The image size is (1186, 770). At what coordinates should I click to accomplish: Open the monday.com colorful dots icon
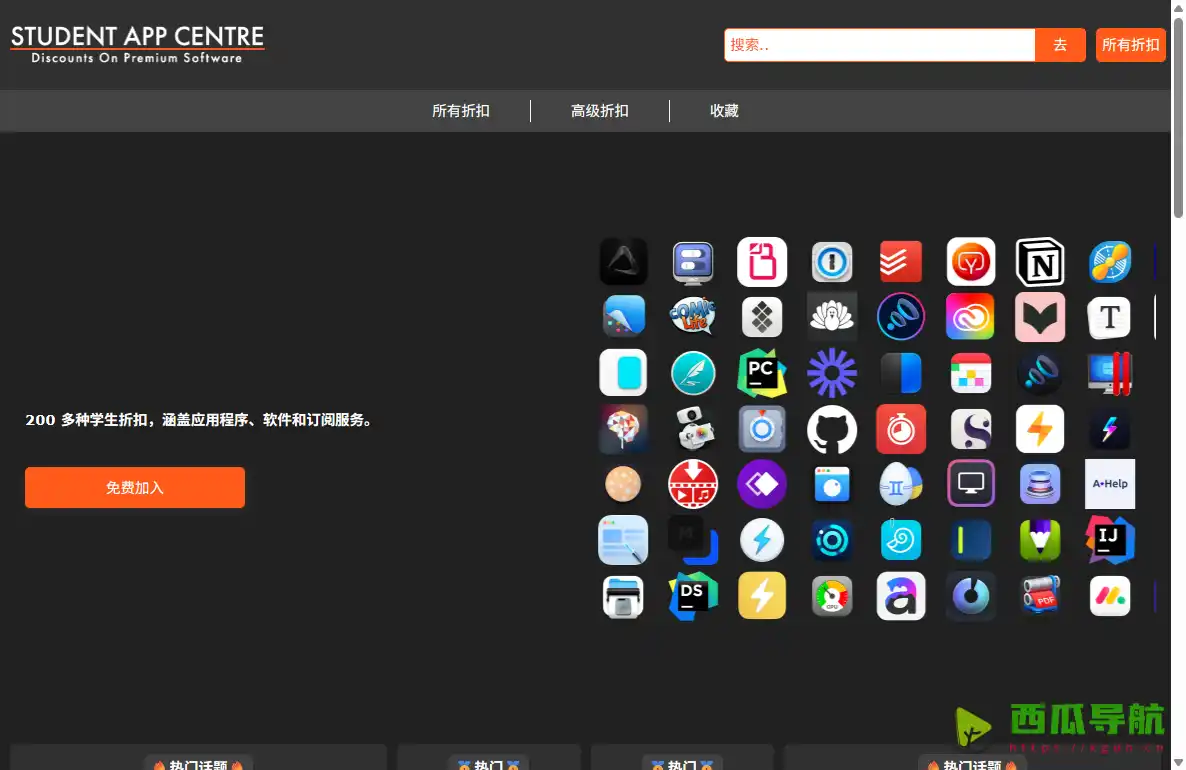[x=1110, y=596]
